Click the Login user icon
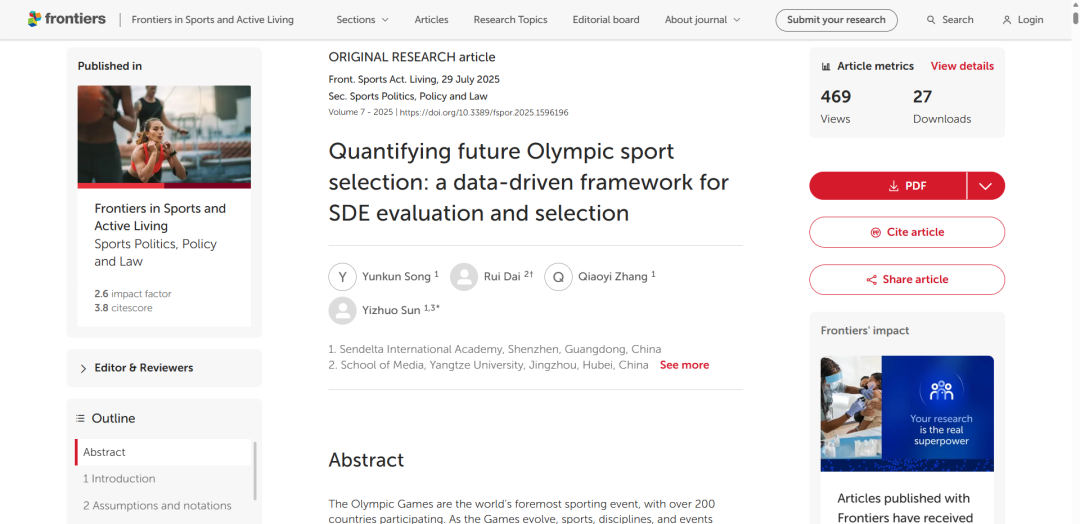 tap(1007, 20)
